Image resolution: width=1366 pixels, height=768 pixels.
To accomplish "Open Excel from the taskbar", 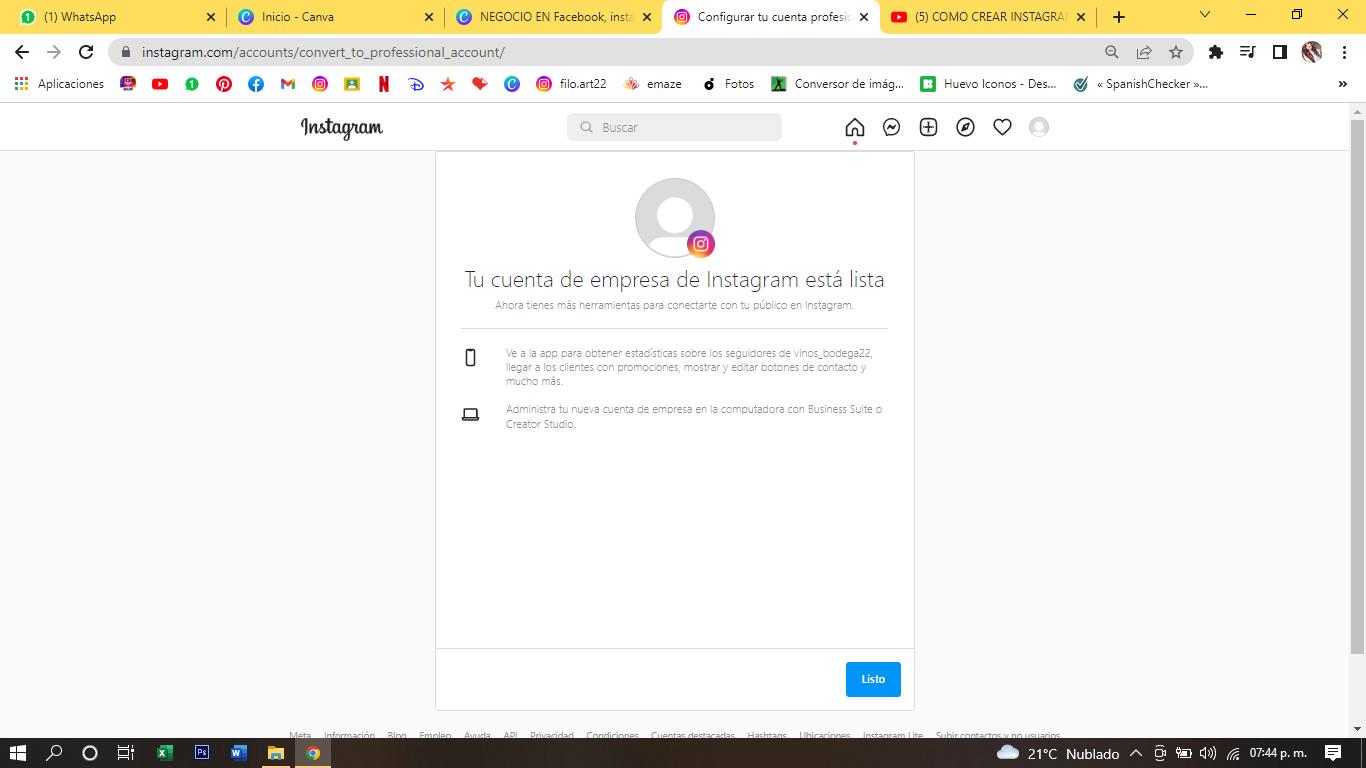I will tap(165, 753).
